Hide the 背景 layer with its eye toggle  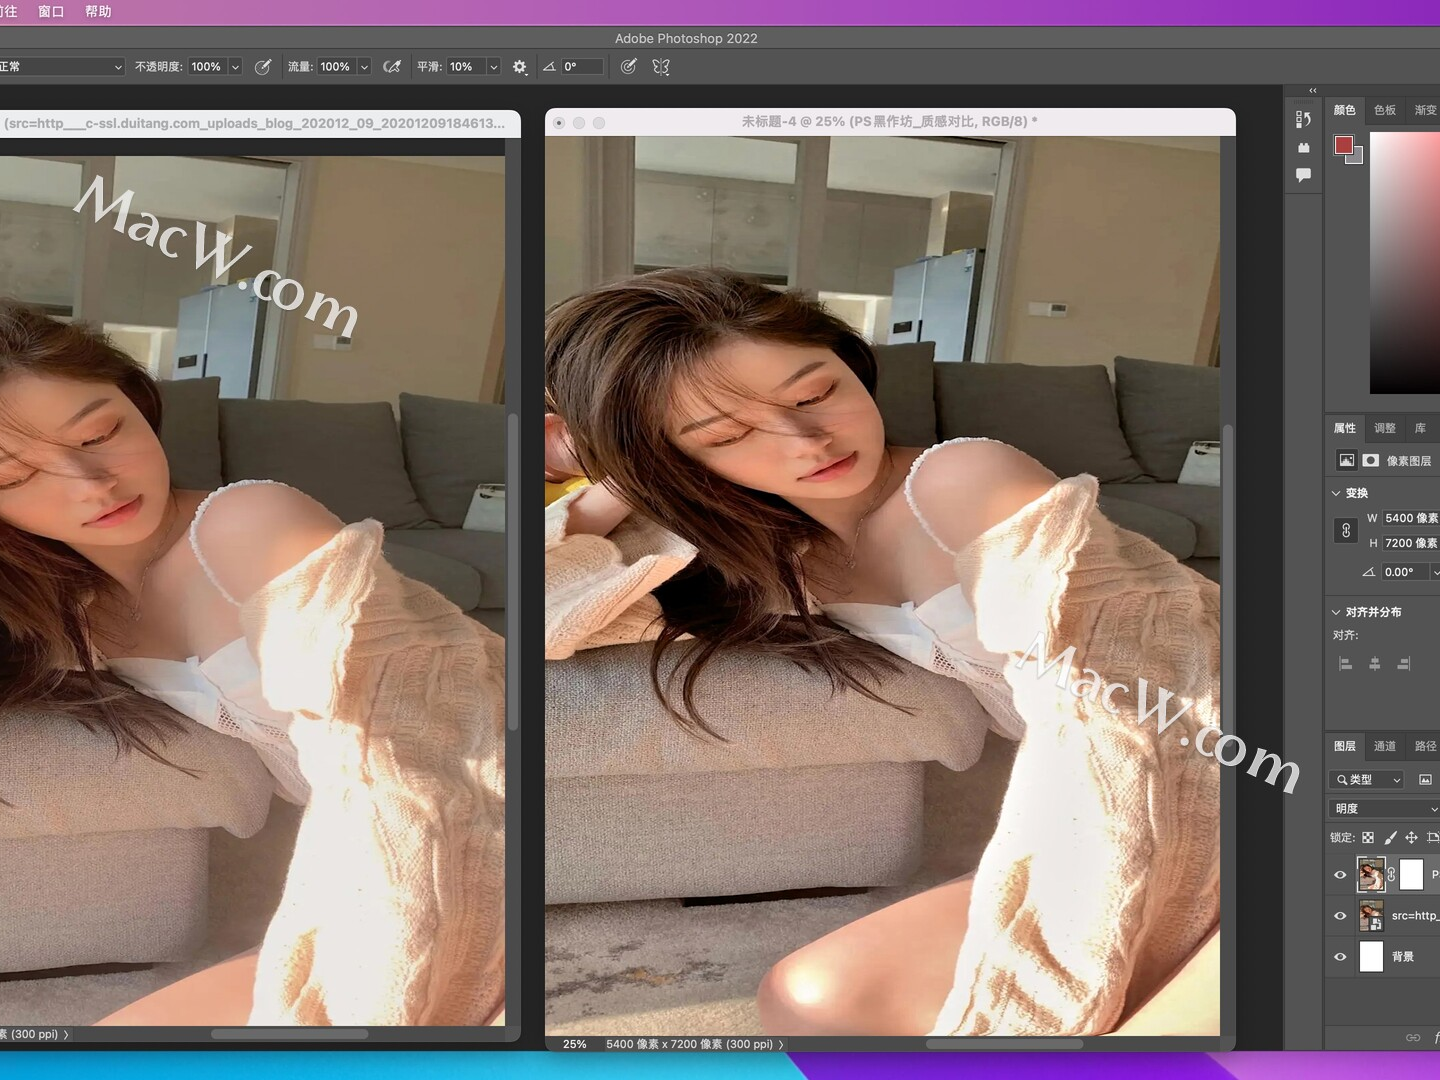(x=1340, y=957)
